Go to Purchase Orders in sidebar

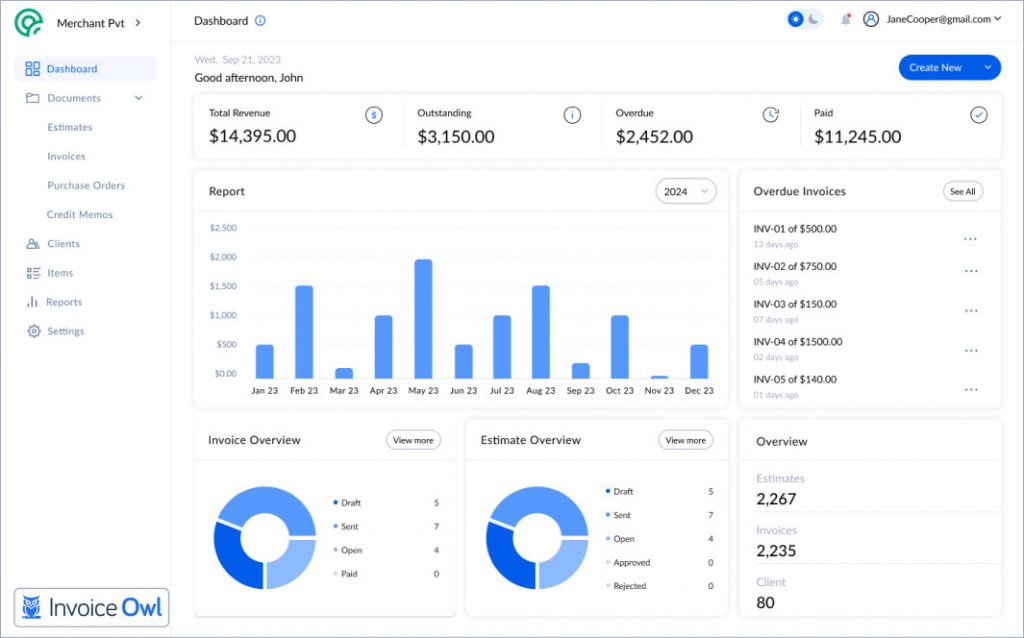pyautogui.click(x=85, y=185)
